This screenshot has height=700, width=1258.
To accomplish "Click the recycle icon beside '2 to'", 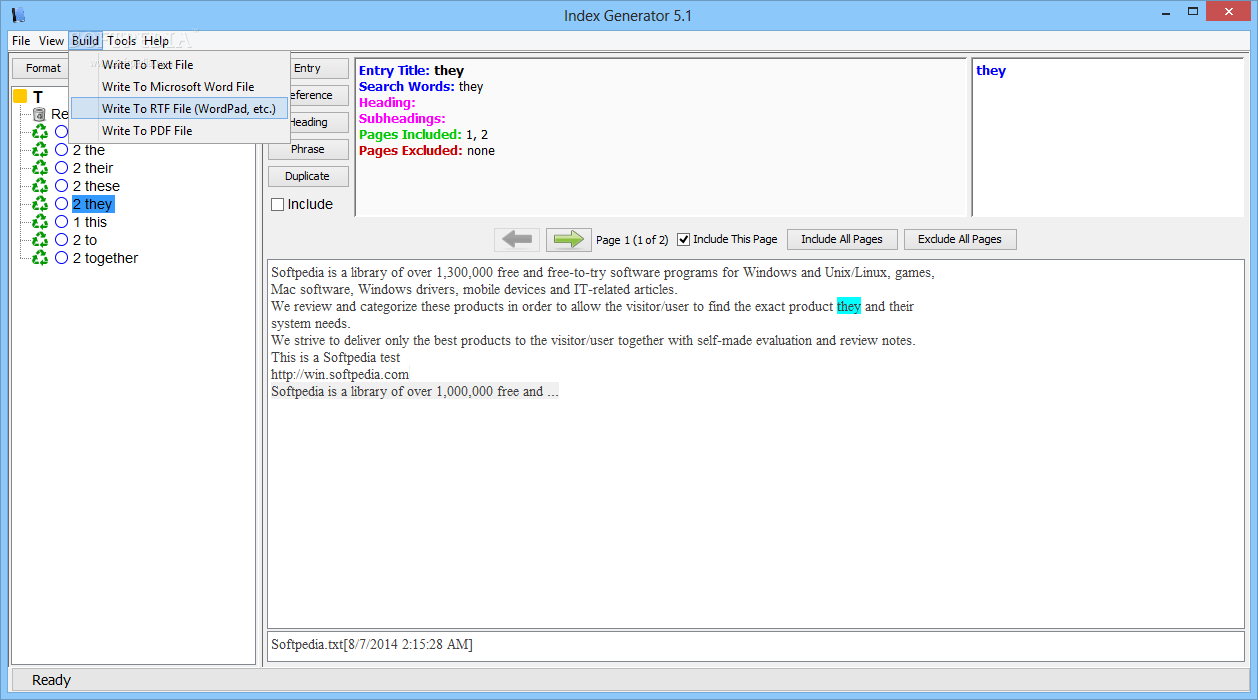I will pyautogui.click(x=40, y=240).
